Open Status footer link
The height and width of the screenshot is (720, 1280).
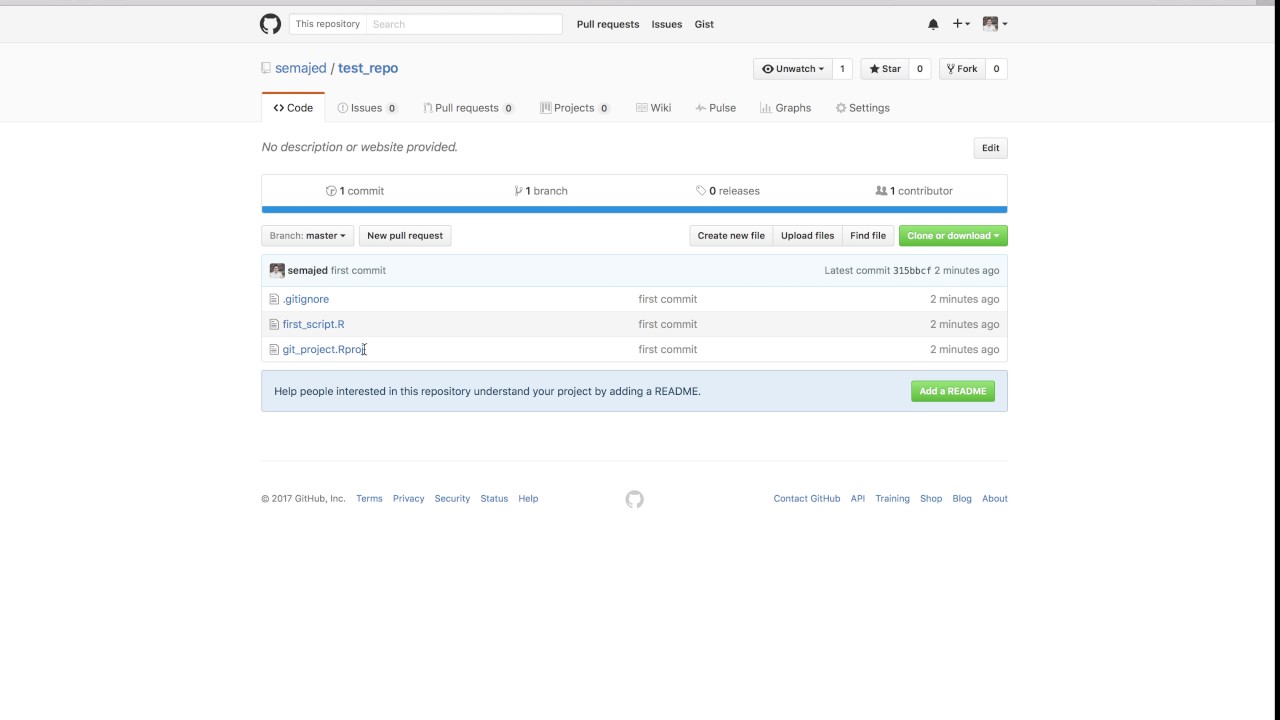click(494, 499)
